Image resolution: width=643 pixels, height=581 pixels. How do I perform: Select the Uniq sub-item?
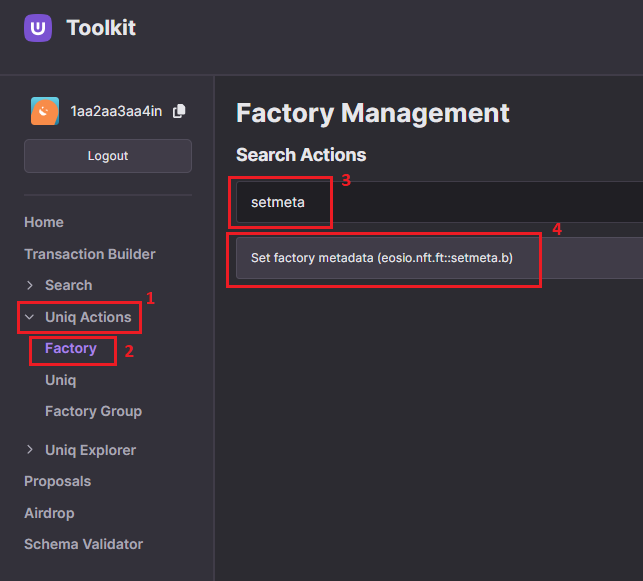pyautogui.click(x=61, y=380)
